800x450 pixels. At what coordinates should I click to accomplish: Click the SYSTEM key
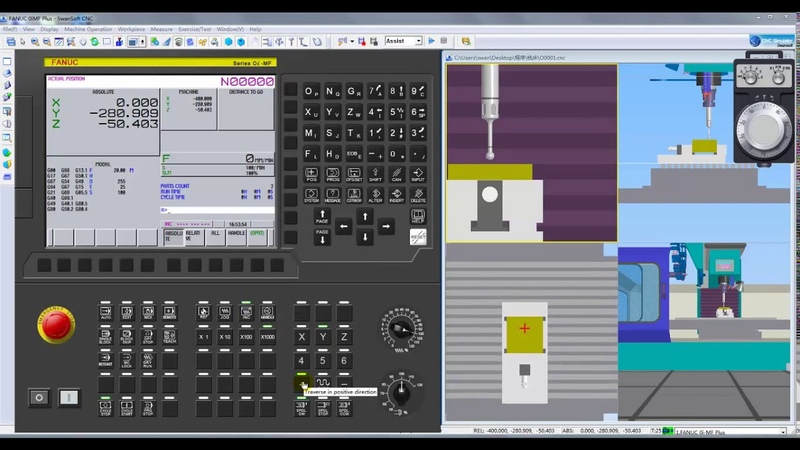click(311, 195)
